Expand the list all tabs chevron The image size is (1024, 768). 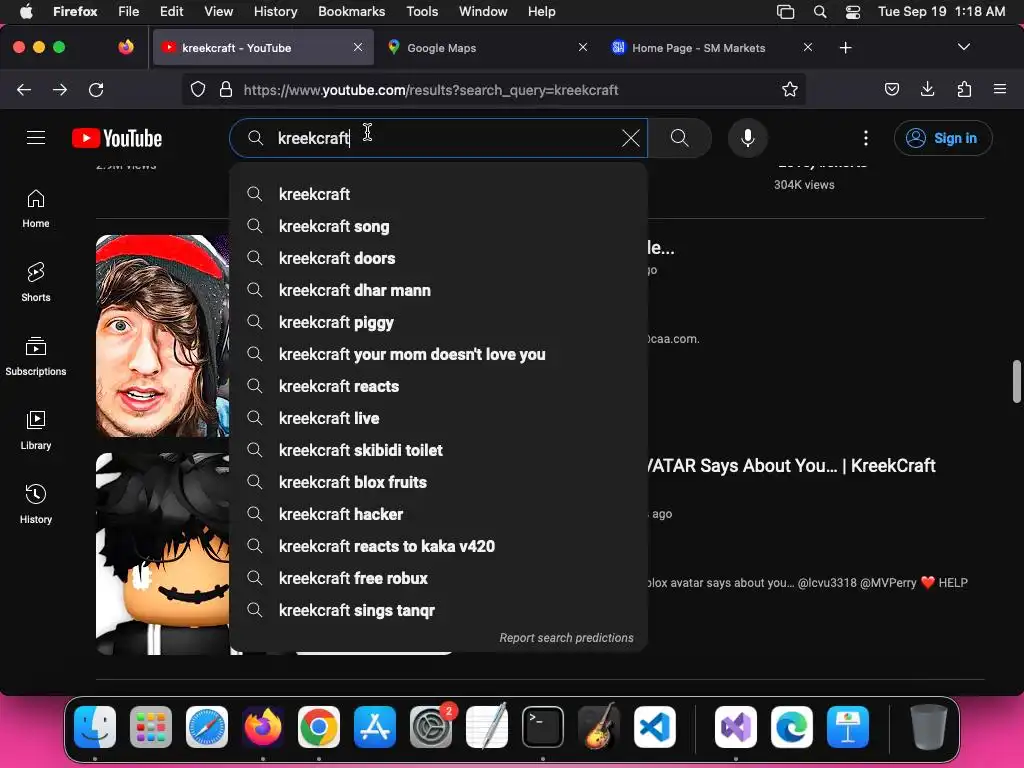coord(963,47)
